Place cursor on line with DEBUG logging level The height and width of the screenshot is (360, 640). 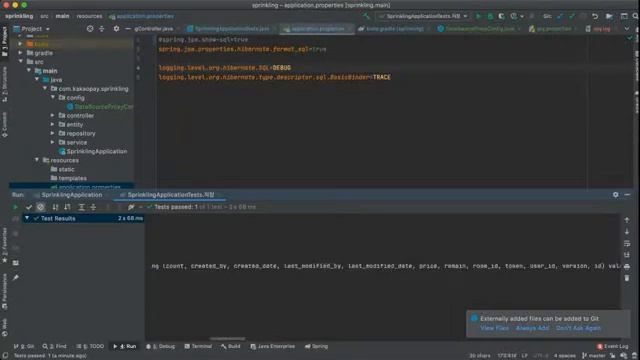click(x=224, y=68)
